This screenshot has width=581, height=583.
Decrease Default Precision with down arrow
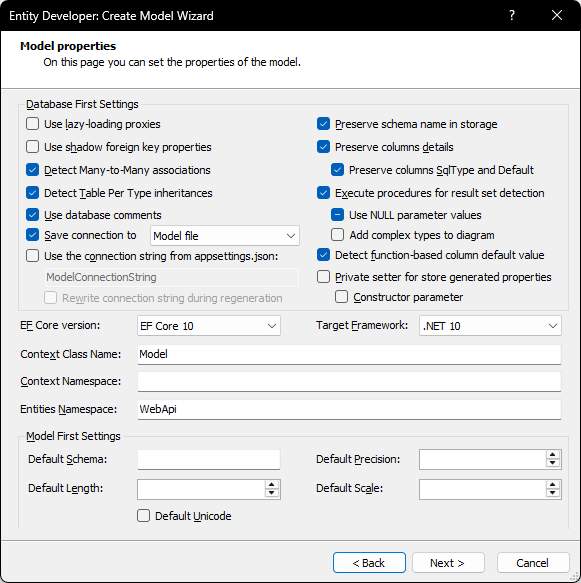(553, 464)
